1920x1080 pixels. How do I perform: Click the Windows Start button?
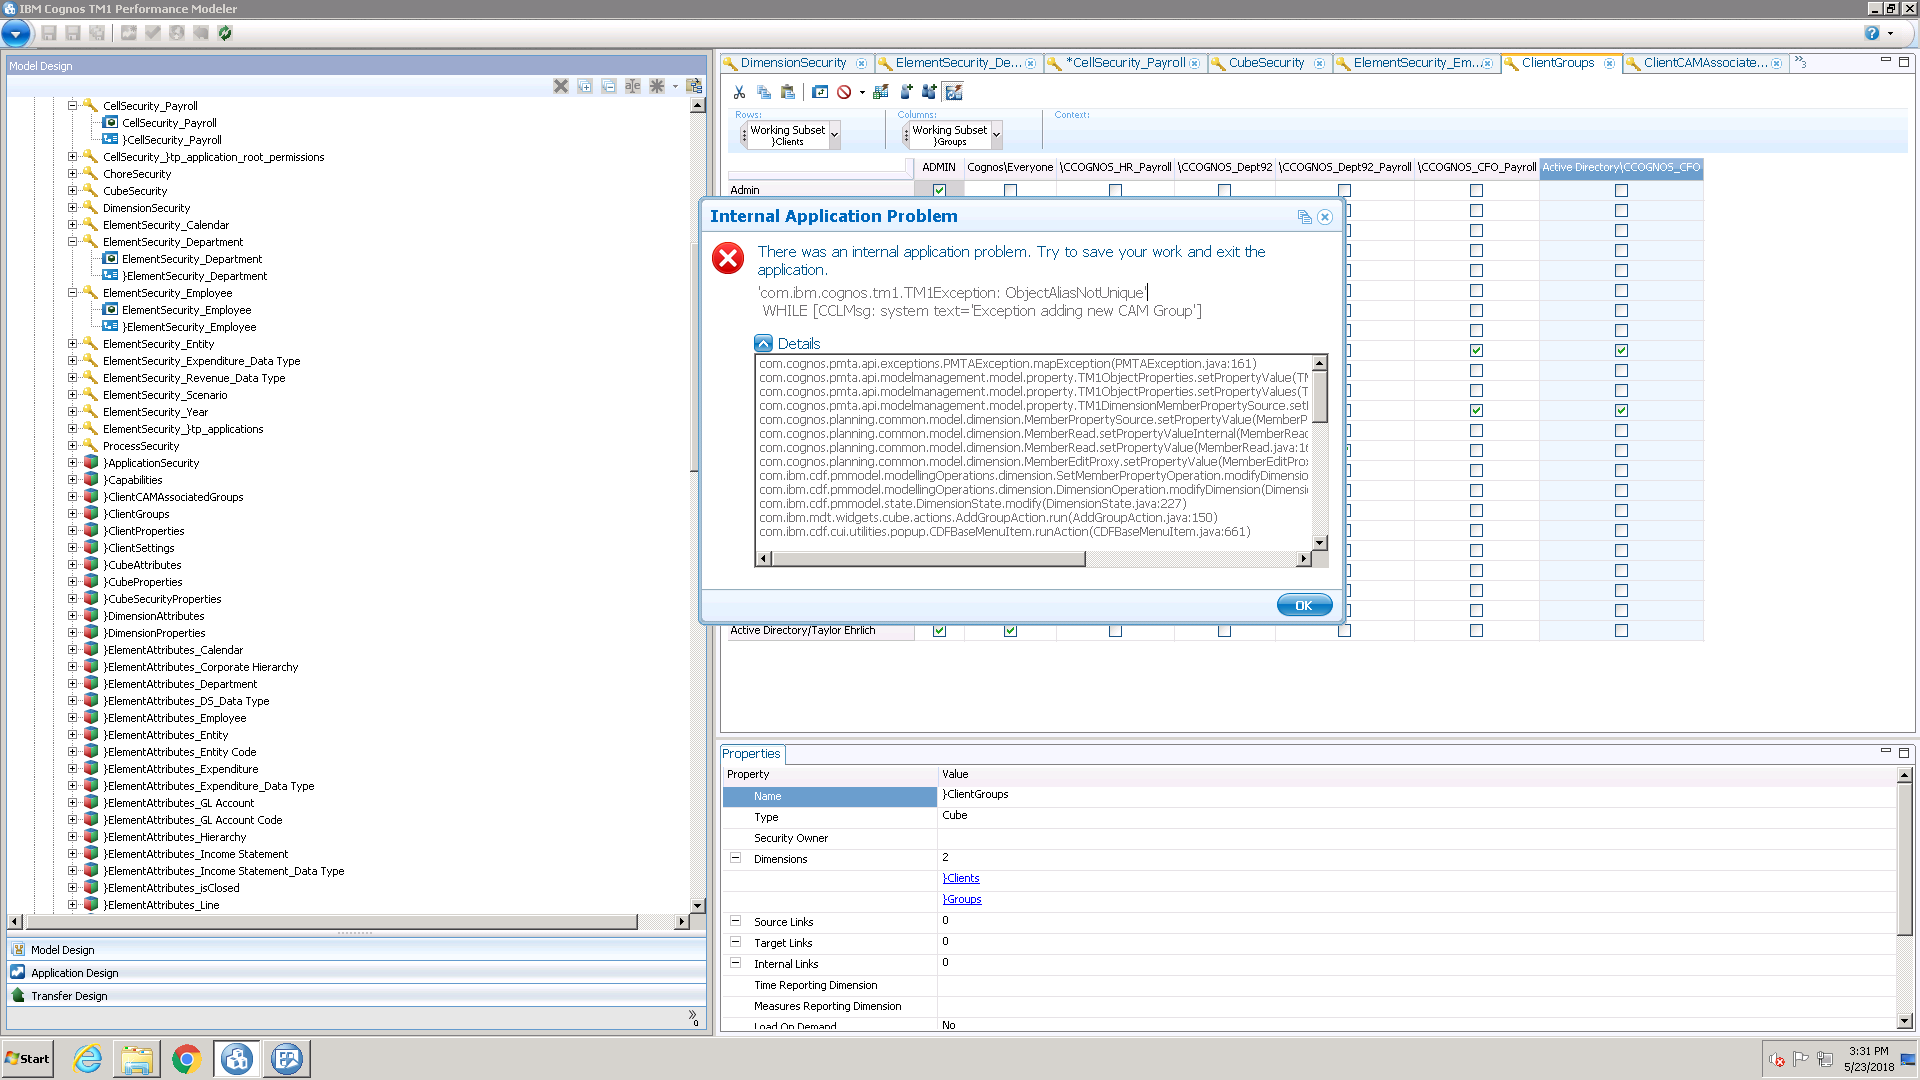(27, 1059)
